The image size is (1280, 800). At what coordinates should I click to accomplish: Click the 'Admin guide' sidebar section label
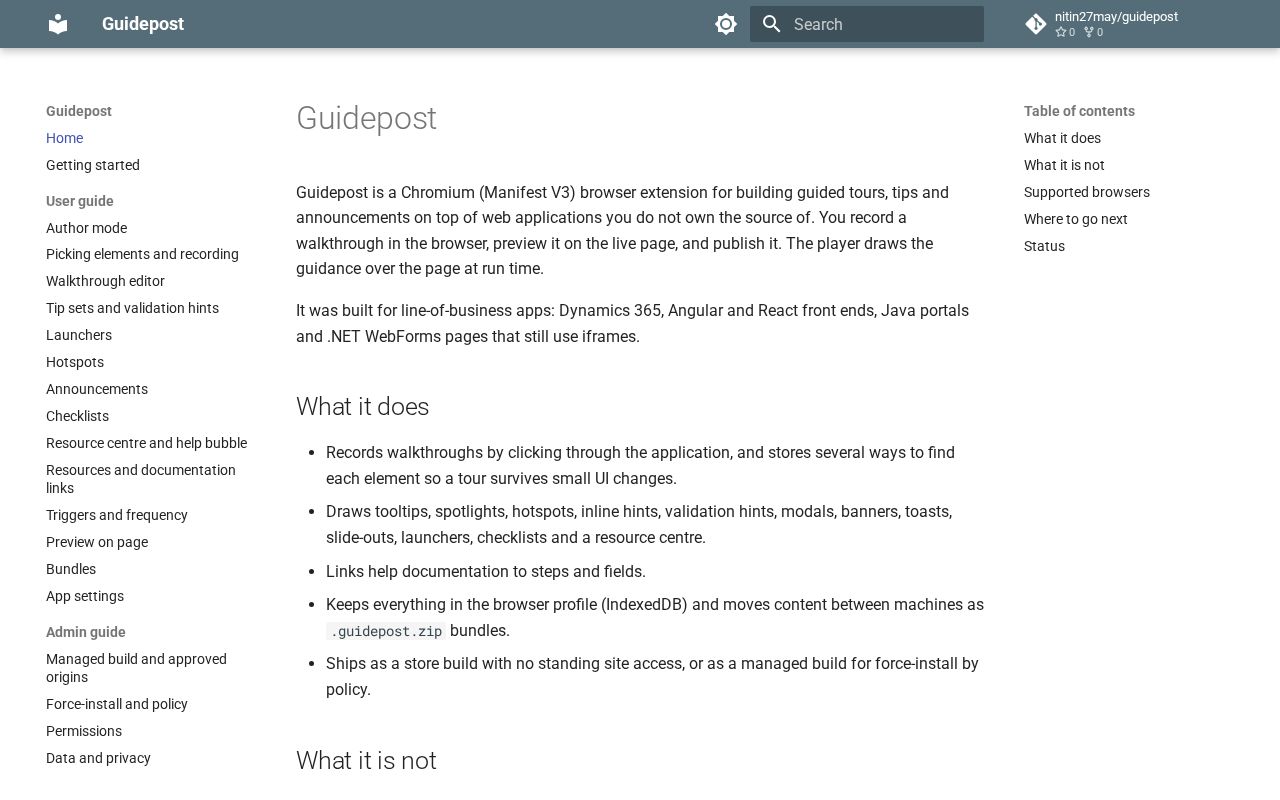click(86, 632)
